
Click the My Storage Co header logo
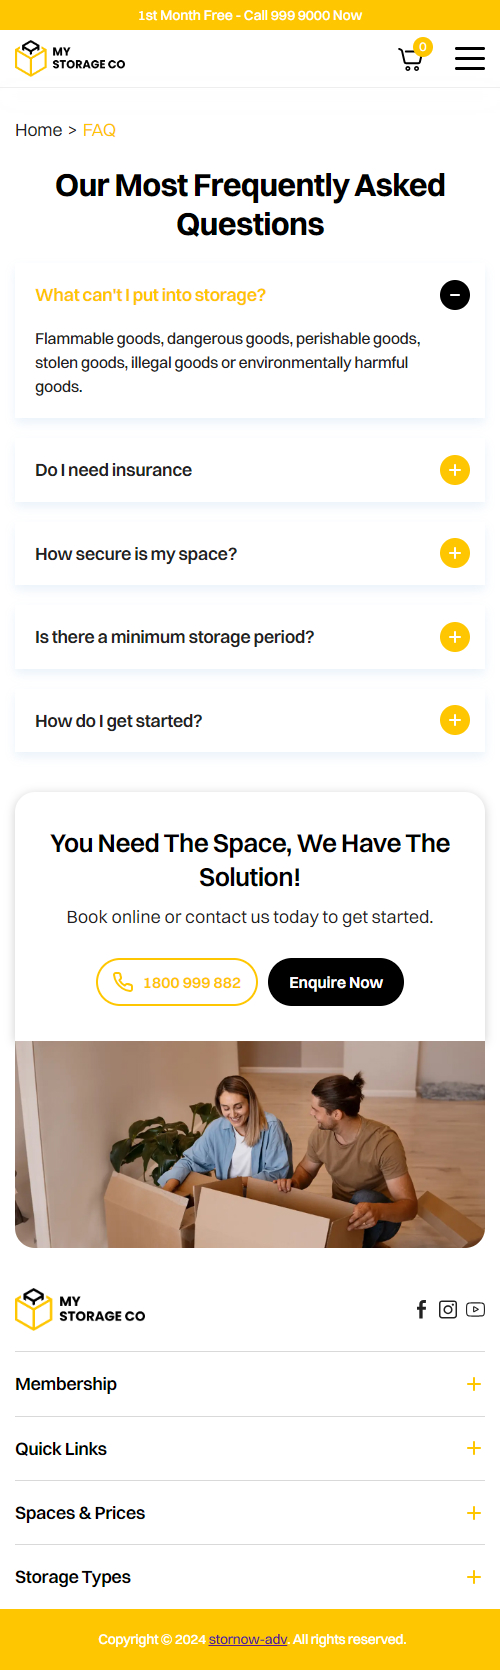point(70,58)
